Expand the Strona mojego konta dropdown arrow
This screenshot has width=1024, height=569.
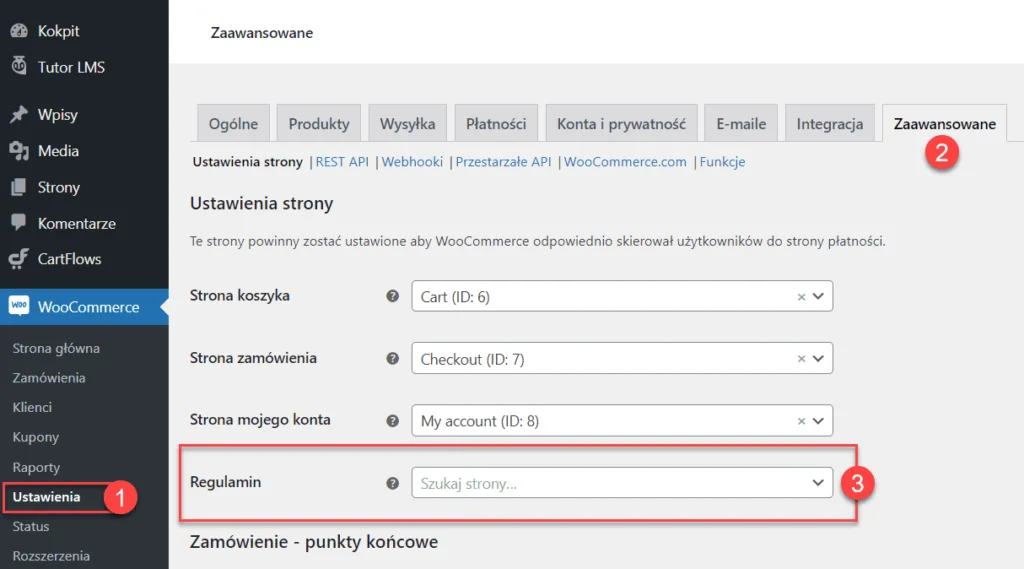tap(818, 421)
